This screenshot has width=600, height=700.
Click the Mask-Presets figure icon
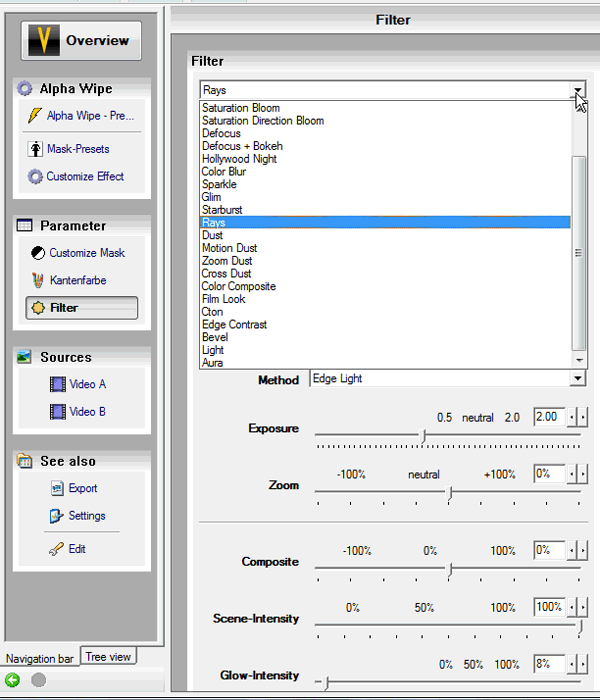[x=35, y=149]
